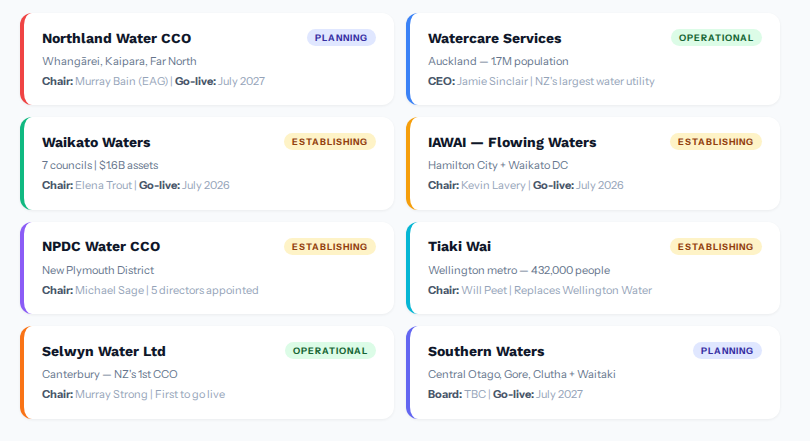This screenshot has height=441, width=810.
Task: Open the Selwyn Water Ltd title
Action: tap(104, 351)
